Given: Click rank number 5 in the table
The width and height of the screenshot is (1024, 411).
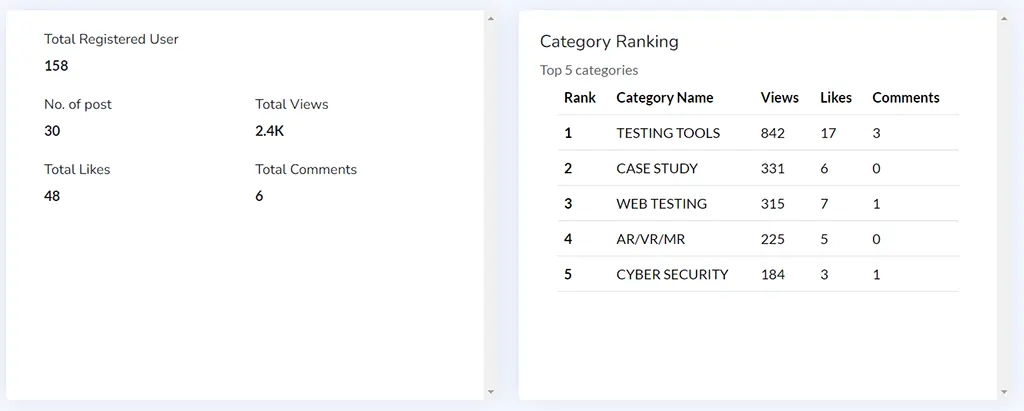Looking at the screenshot, I should click(x=568, y=274).
